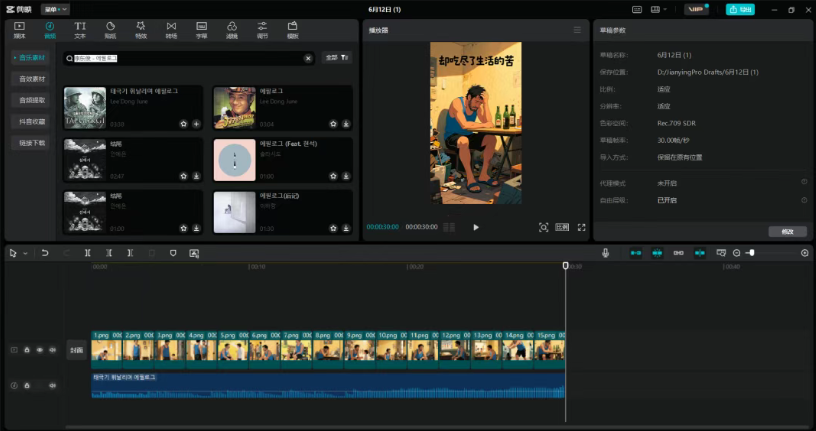Open the player panel hamburger menu
Viewport: 816px width, 431px height.
[x=577, y=30]
